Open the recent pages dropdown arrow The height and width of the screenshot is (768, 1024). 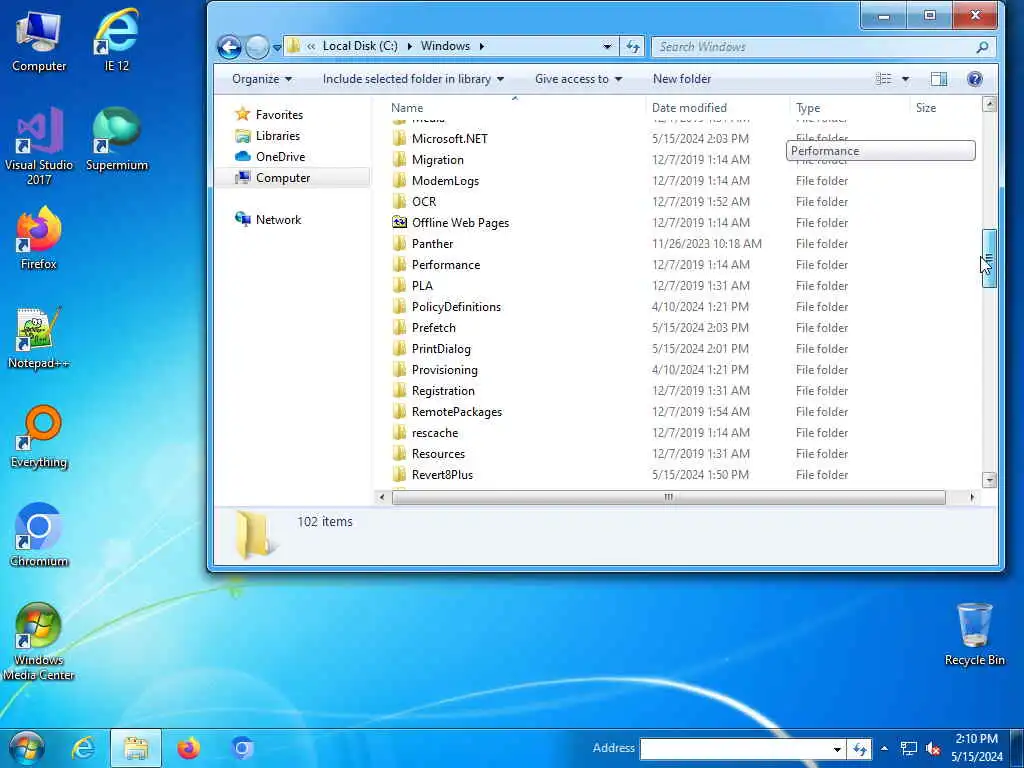277,47
